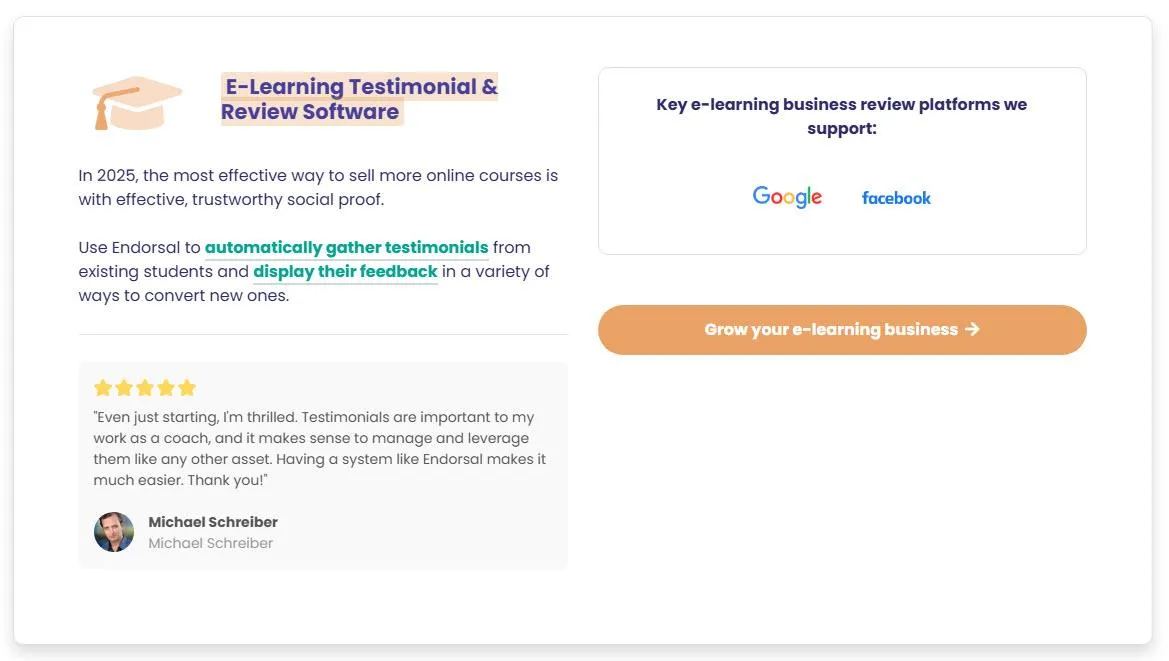Click the second rating star
This screenshot has height=661, width=1169.
click(x=124, y=388)
